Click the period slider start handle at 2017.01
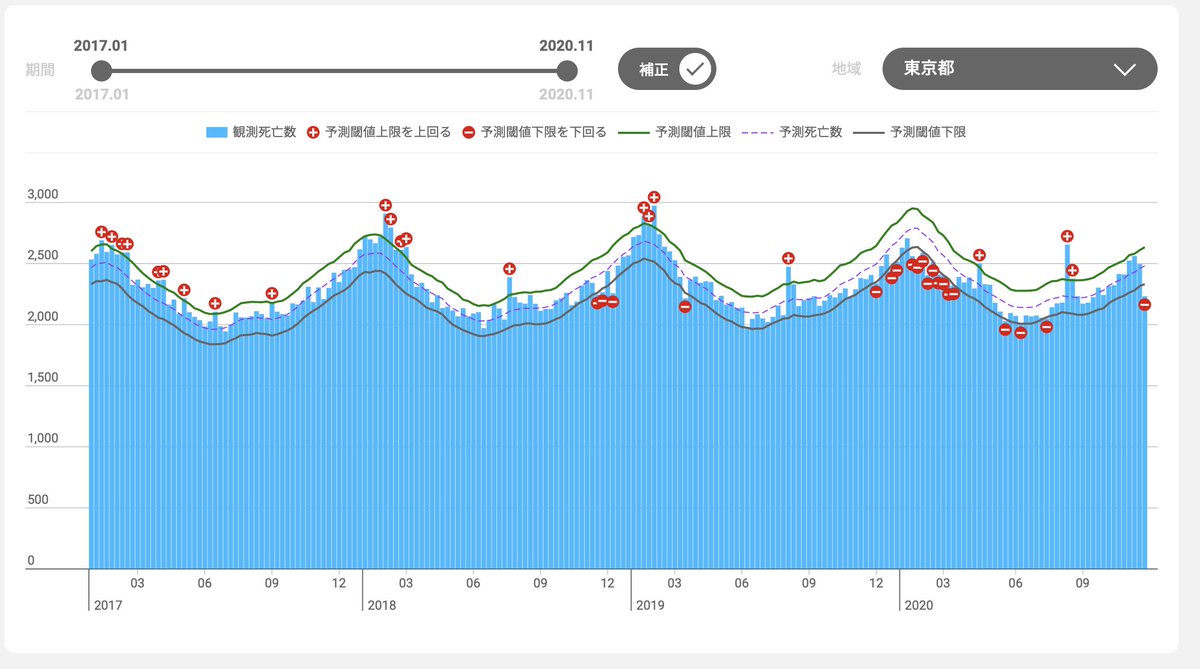This screenshot has width=1200, height=669. [101, 70]
